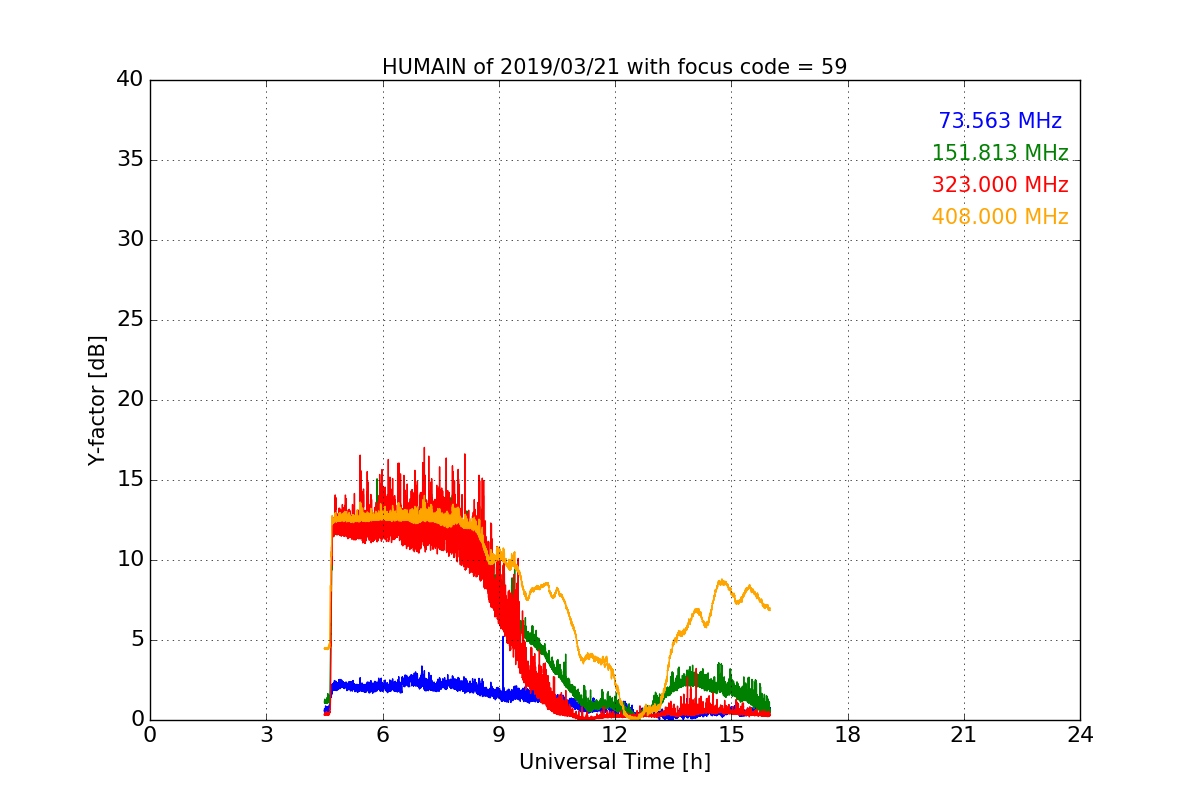This screenshot has width=1200, height=800.
Task: Select the orange '408.000 MHz' legend label
Action: click(x=1000, y=217)
